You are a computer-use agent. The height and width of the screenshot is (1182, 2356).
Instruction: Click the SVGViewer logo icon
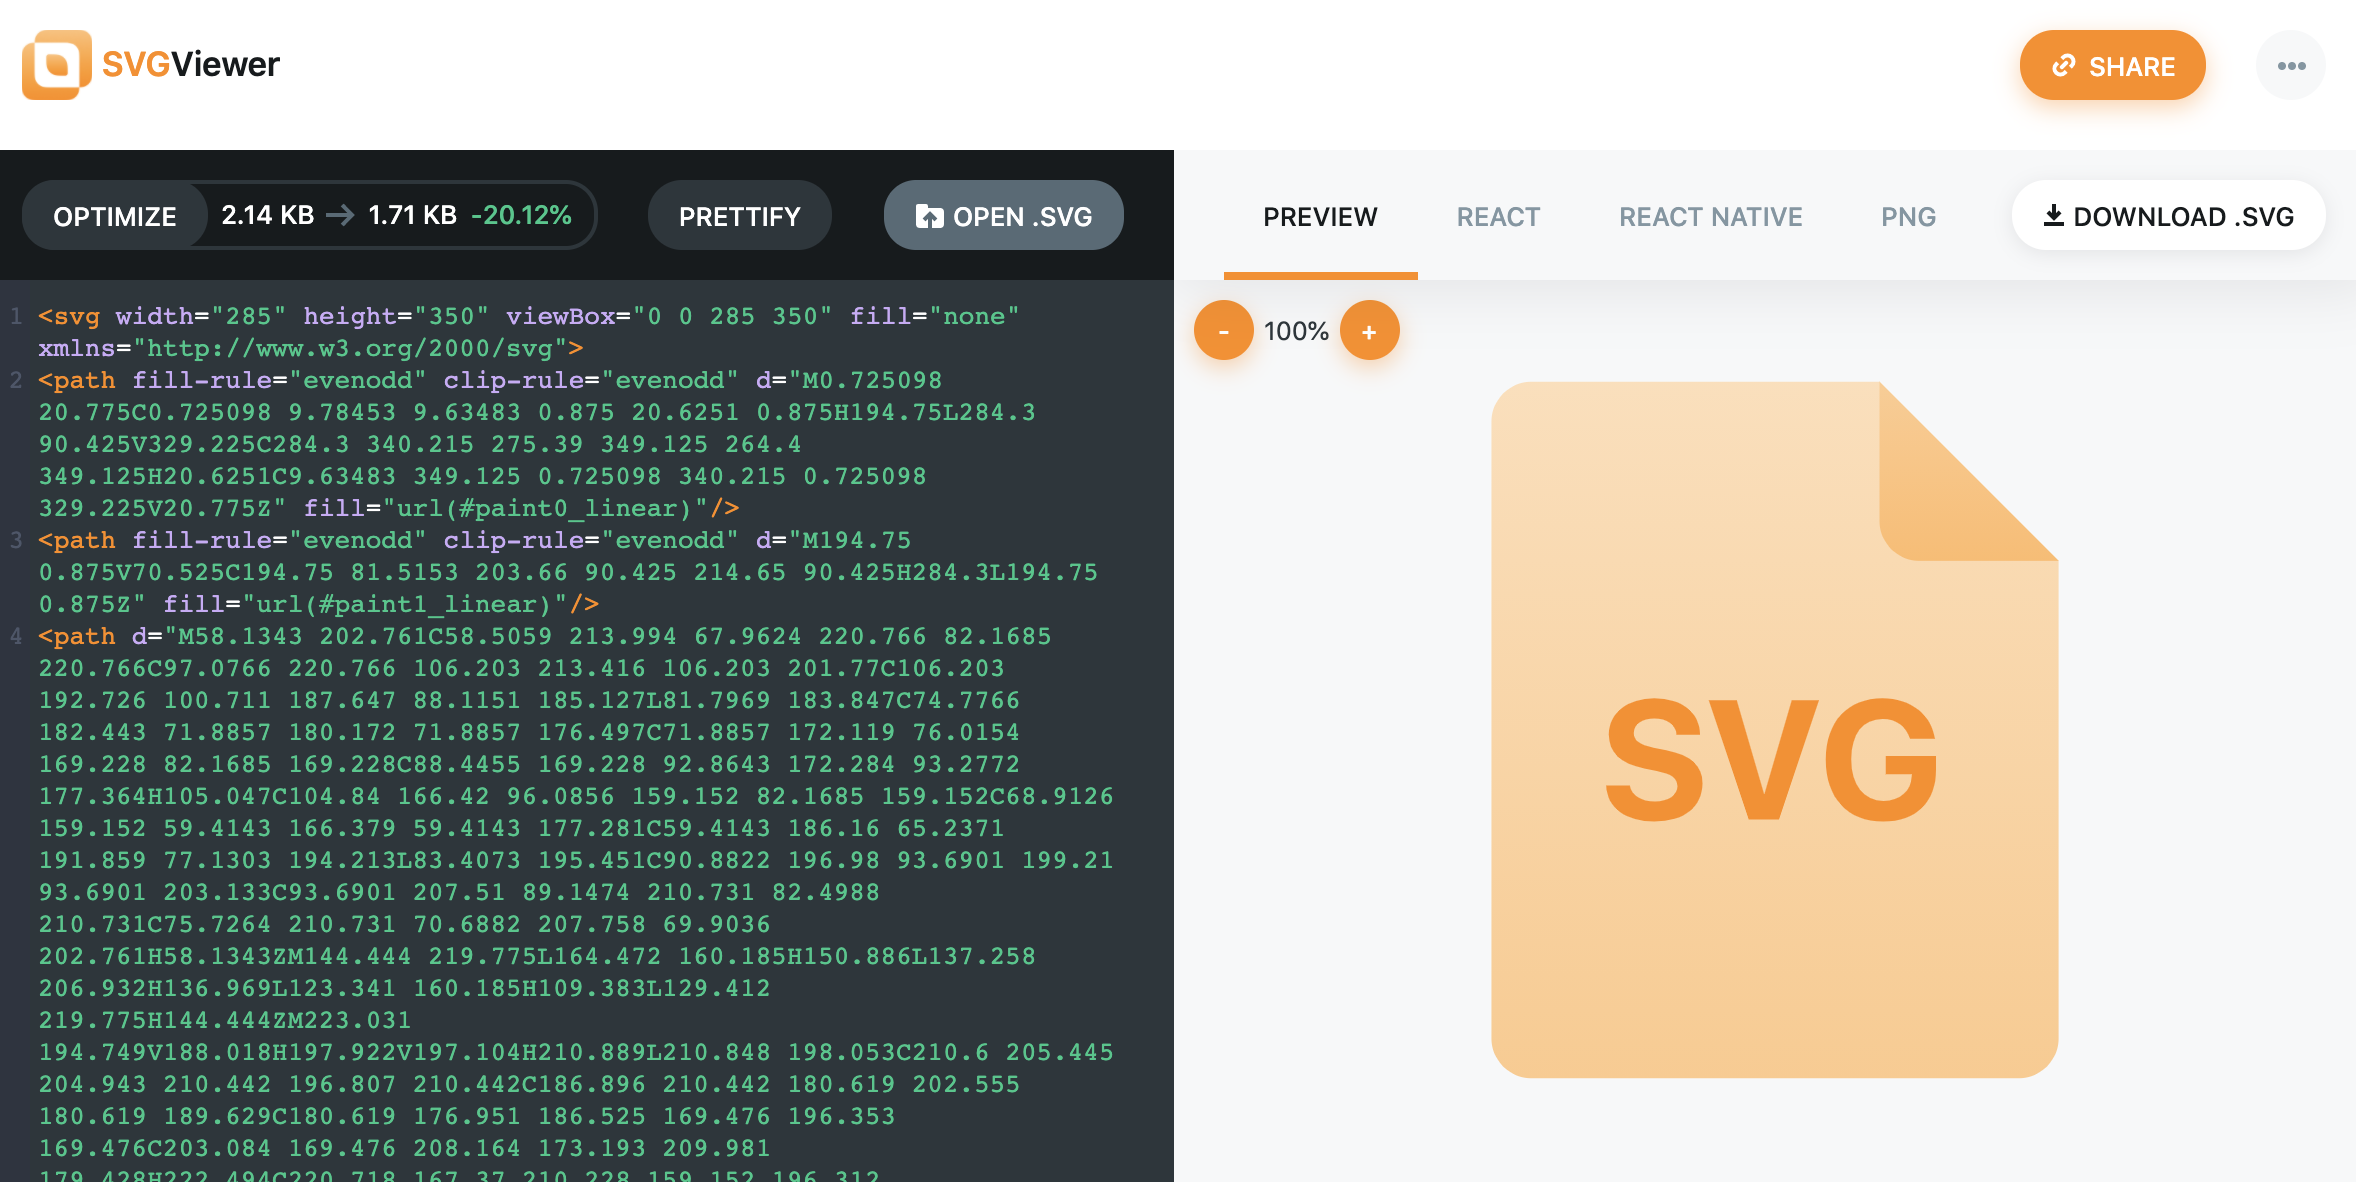[56, 65]
